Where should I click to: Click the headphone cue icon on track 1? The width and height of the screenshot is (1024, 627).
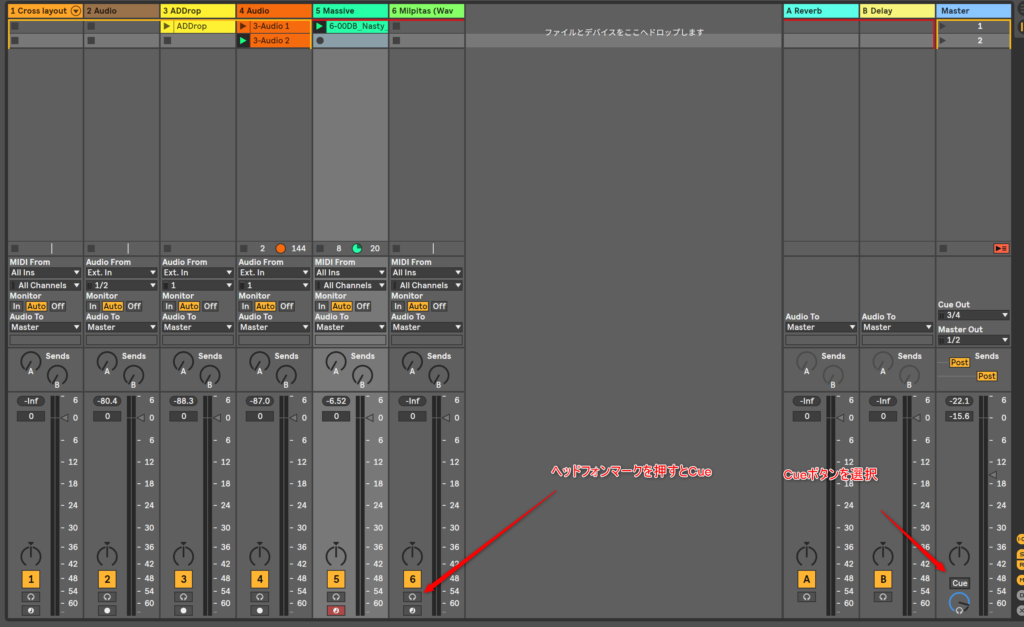31,597
